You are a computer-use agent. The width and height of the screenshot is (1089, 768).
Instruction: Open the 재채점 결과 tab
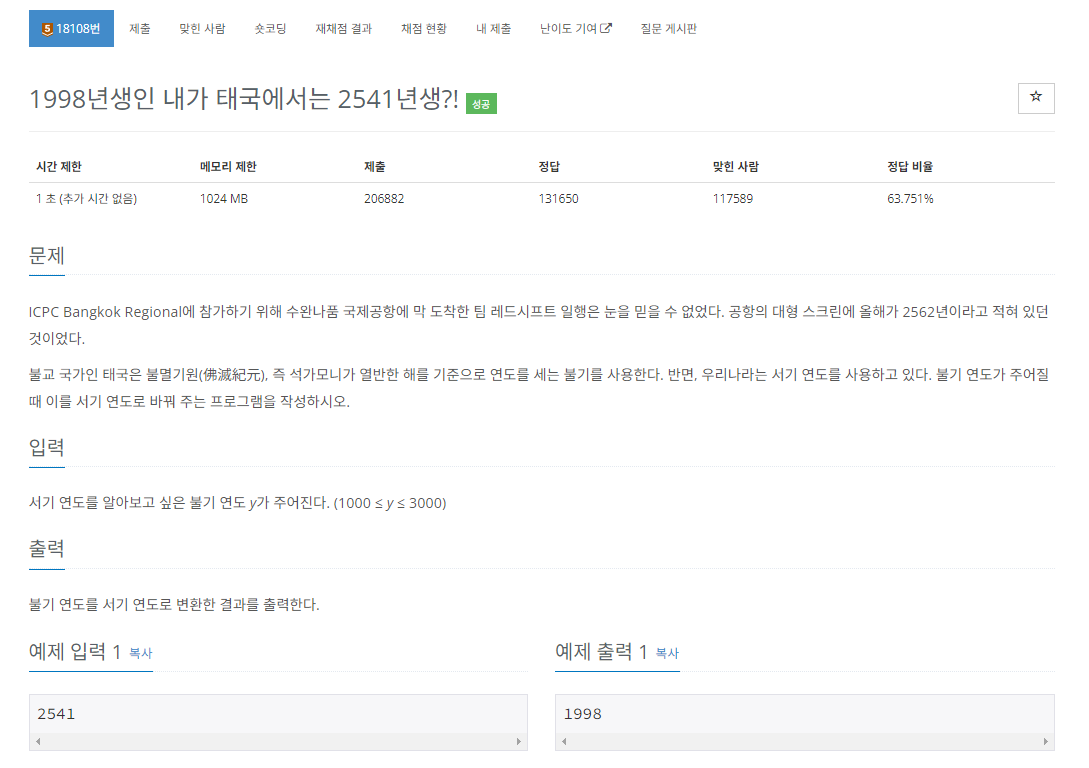[x=344, y=28]
